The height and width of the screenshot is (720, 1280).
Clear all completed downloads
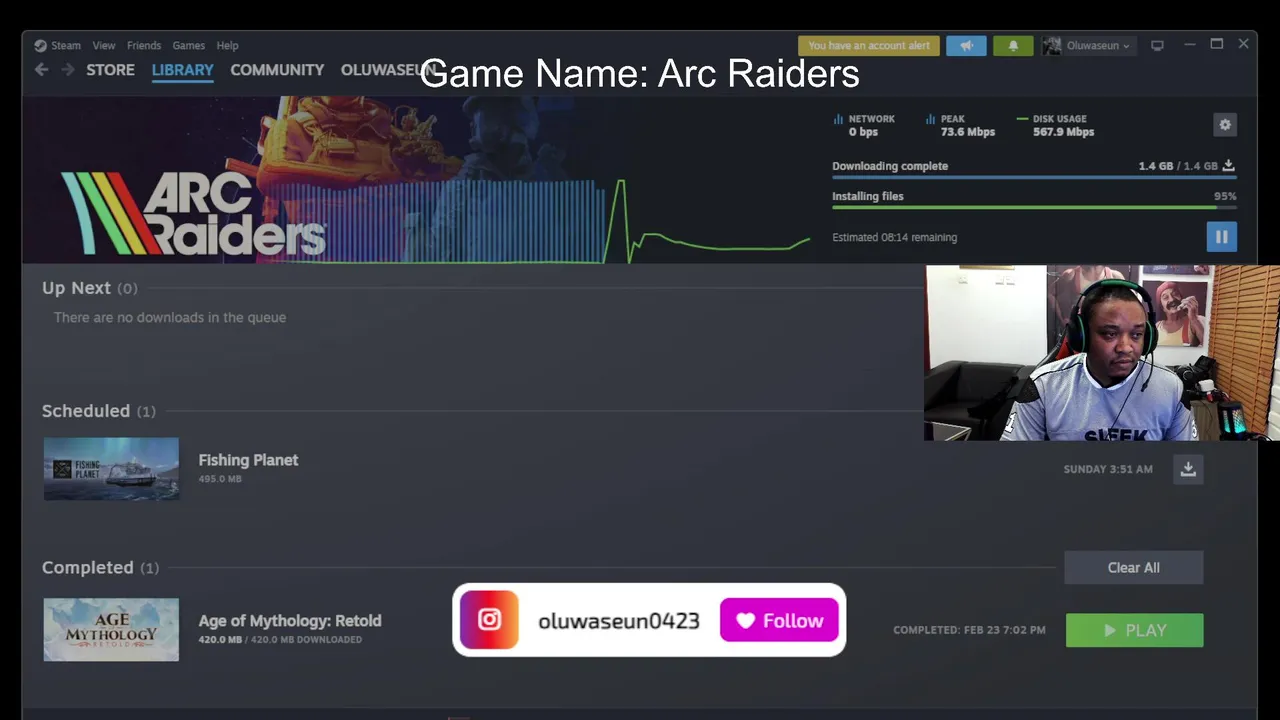pyautogui.click(x=1133, y=567)
